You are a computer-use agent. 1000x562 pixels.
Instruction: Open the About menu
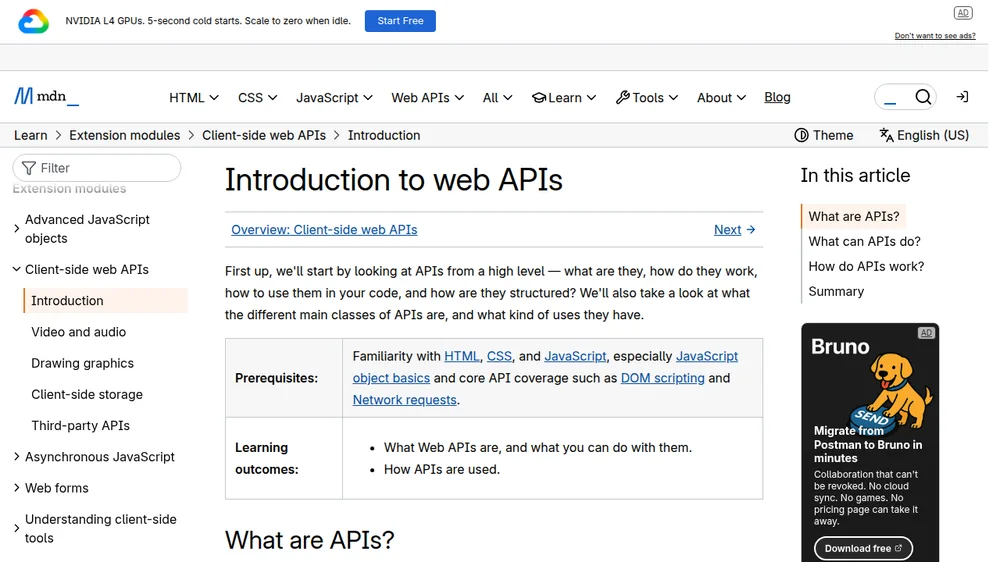pos(721,98)
